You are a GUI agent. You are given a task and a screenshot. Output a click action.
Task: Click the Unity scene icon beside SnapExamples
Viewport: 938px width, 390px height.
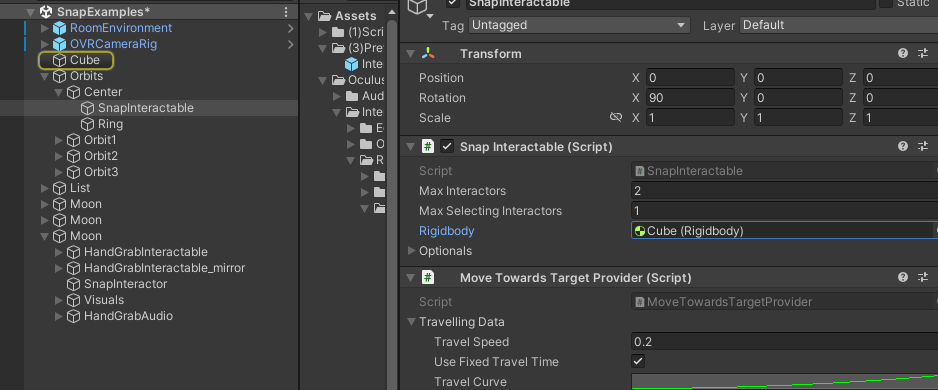point(45,12)
